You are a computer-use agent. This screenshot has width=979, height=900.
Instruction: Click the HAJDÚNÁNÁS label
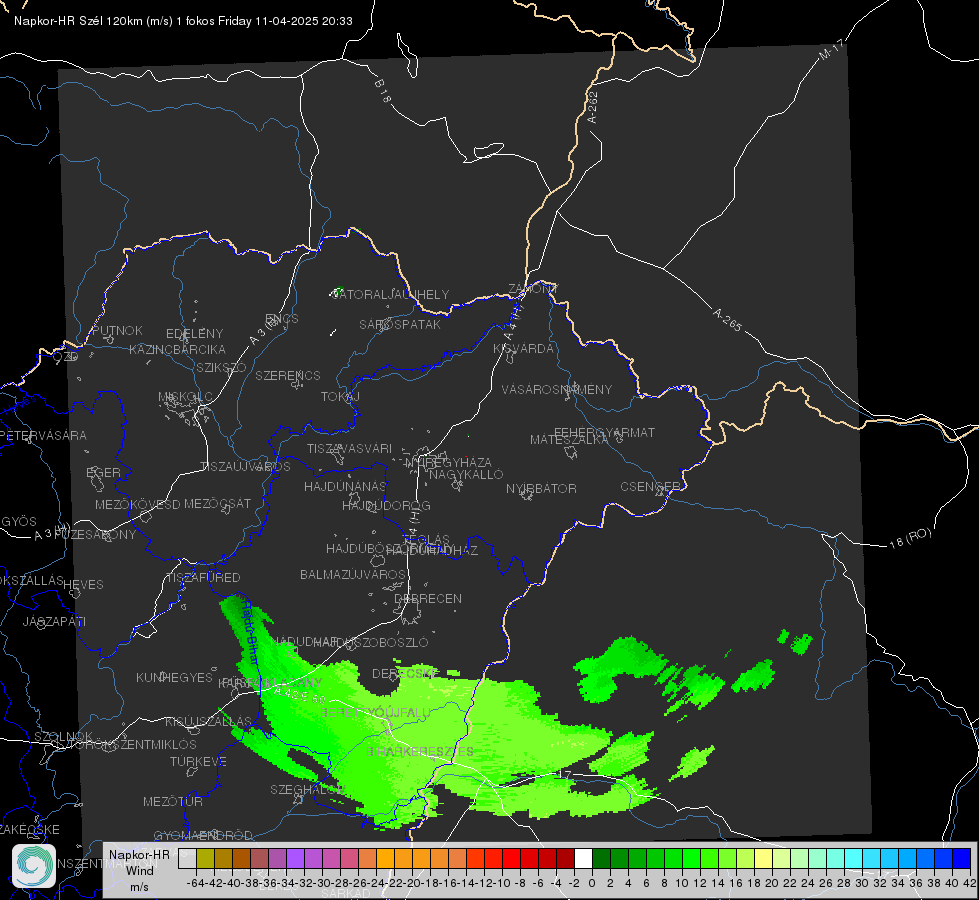pyautogui.click(x=345, y=486)
